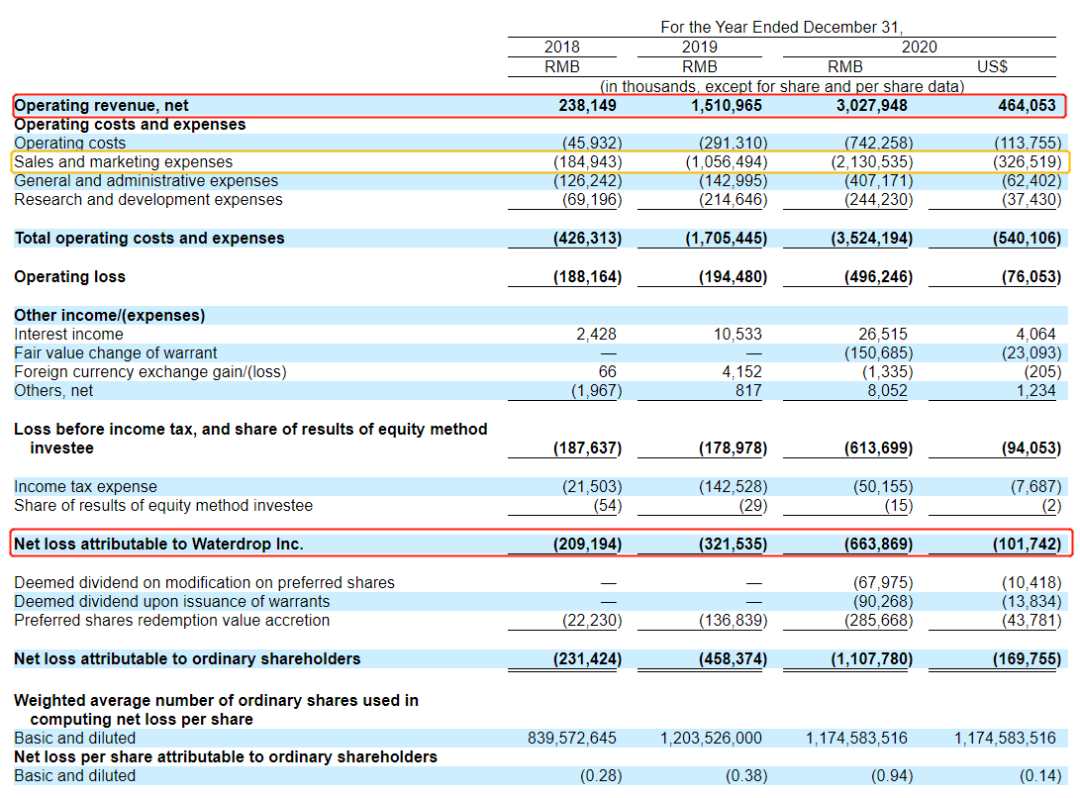This screenshot has height=798, width=1080.
Task: Click the "Operating revenue, net" row label
Action: [x=101, y=105]
